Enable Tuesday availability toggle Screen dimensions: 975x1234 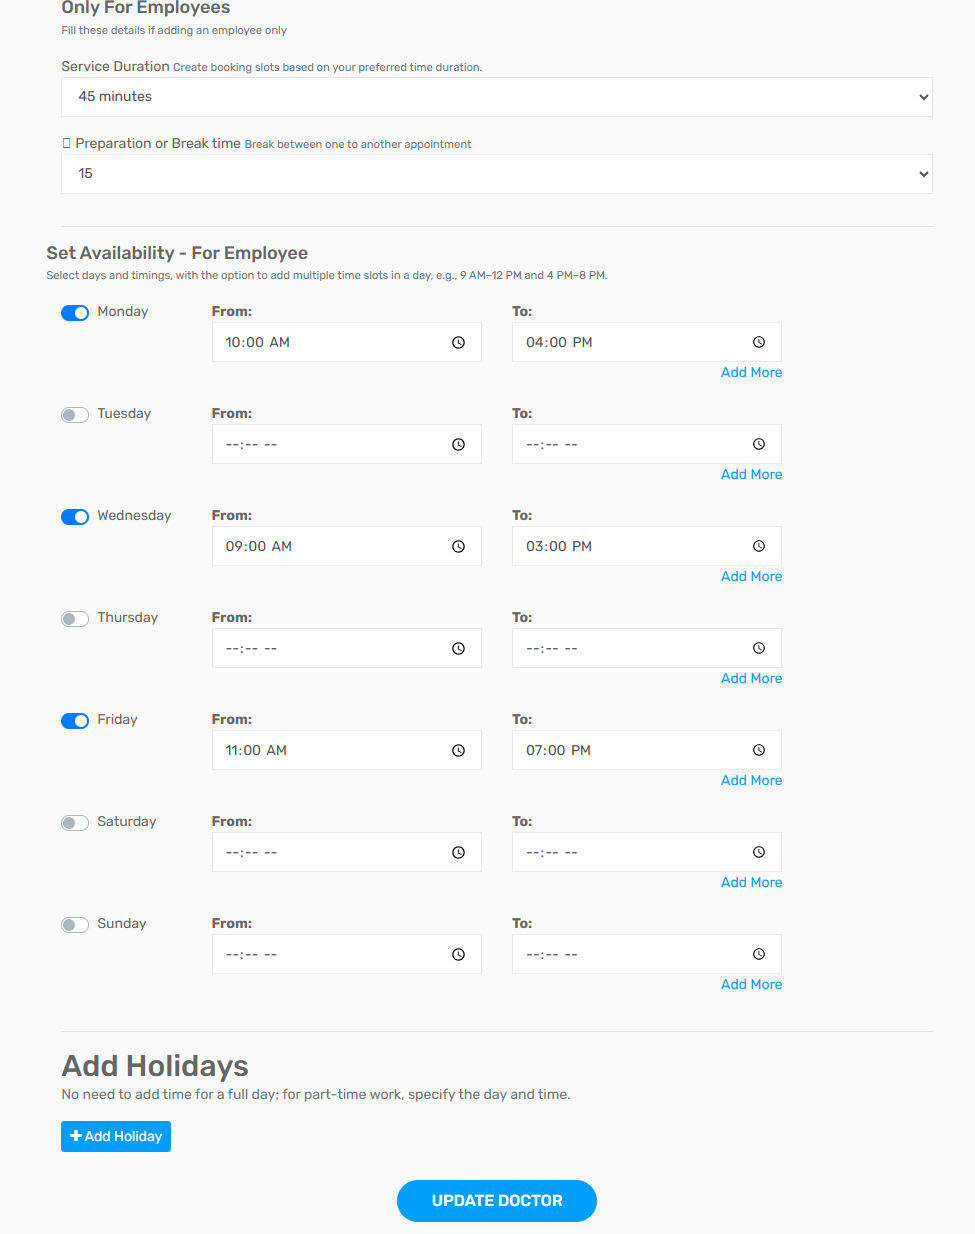(x=75, y=415)
